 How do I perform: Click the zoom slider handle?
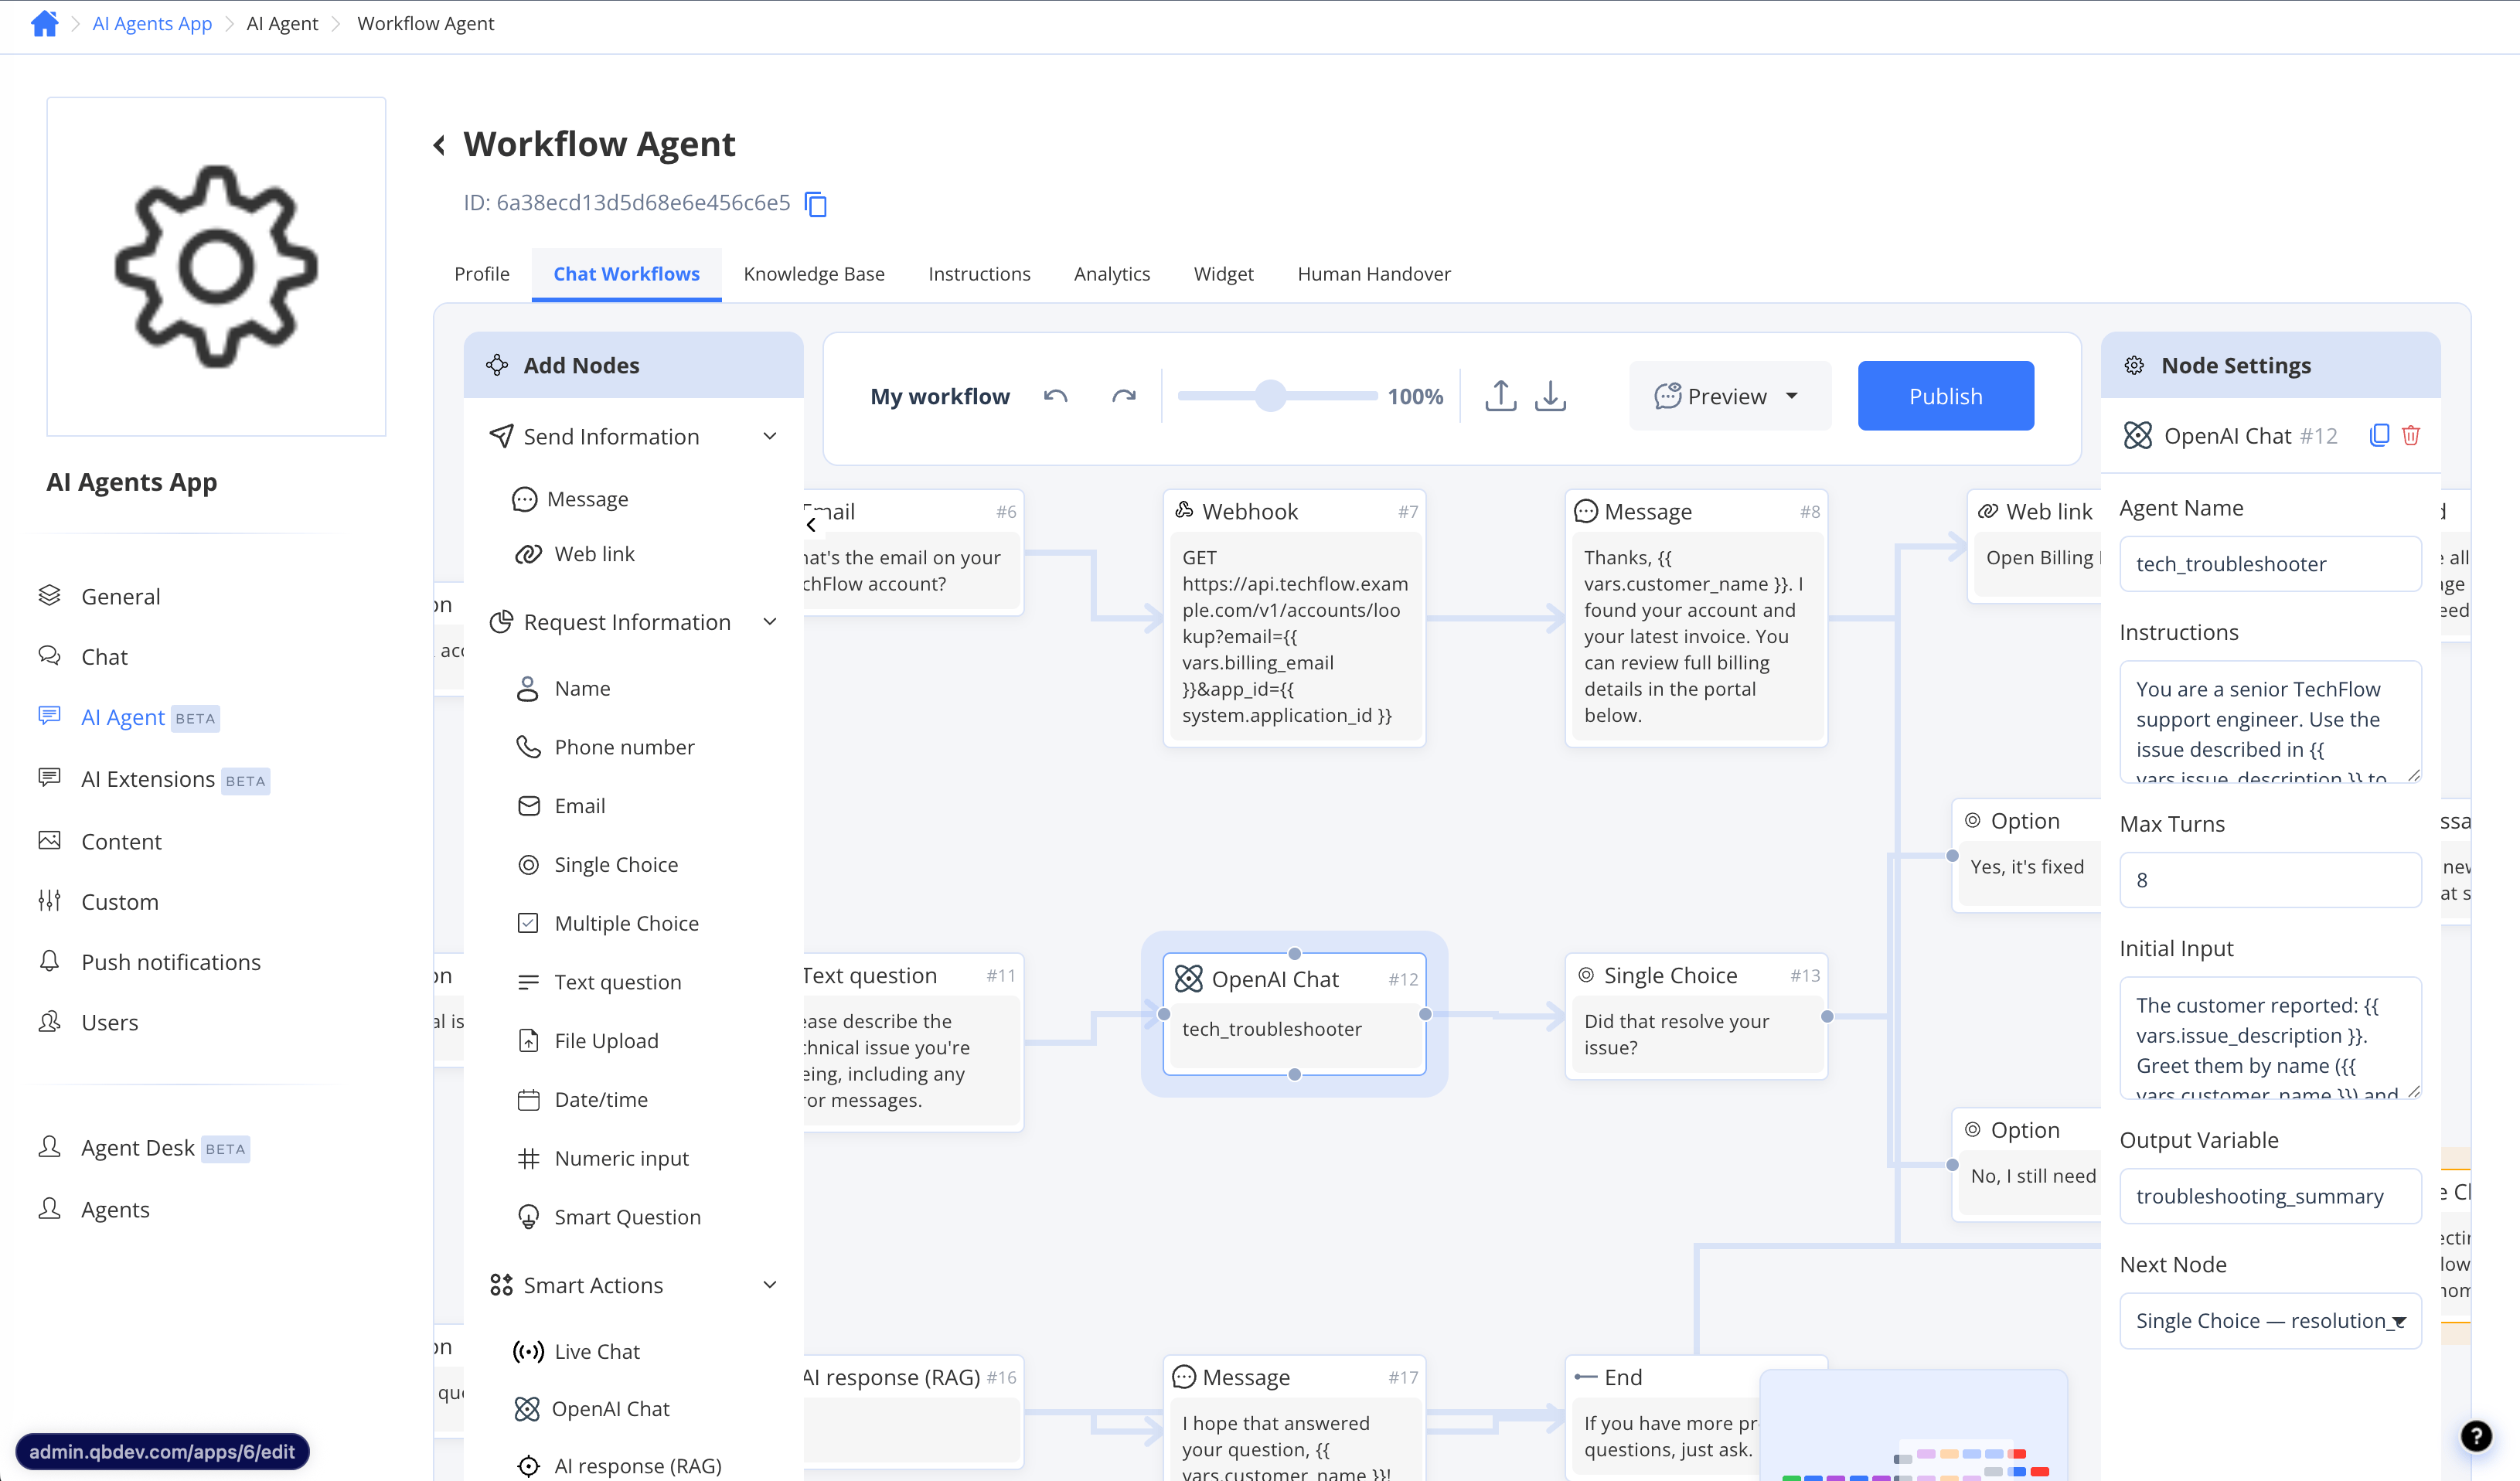(1270, 396)
